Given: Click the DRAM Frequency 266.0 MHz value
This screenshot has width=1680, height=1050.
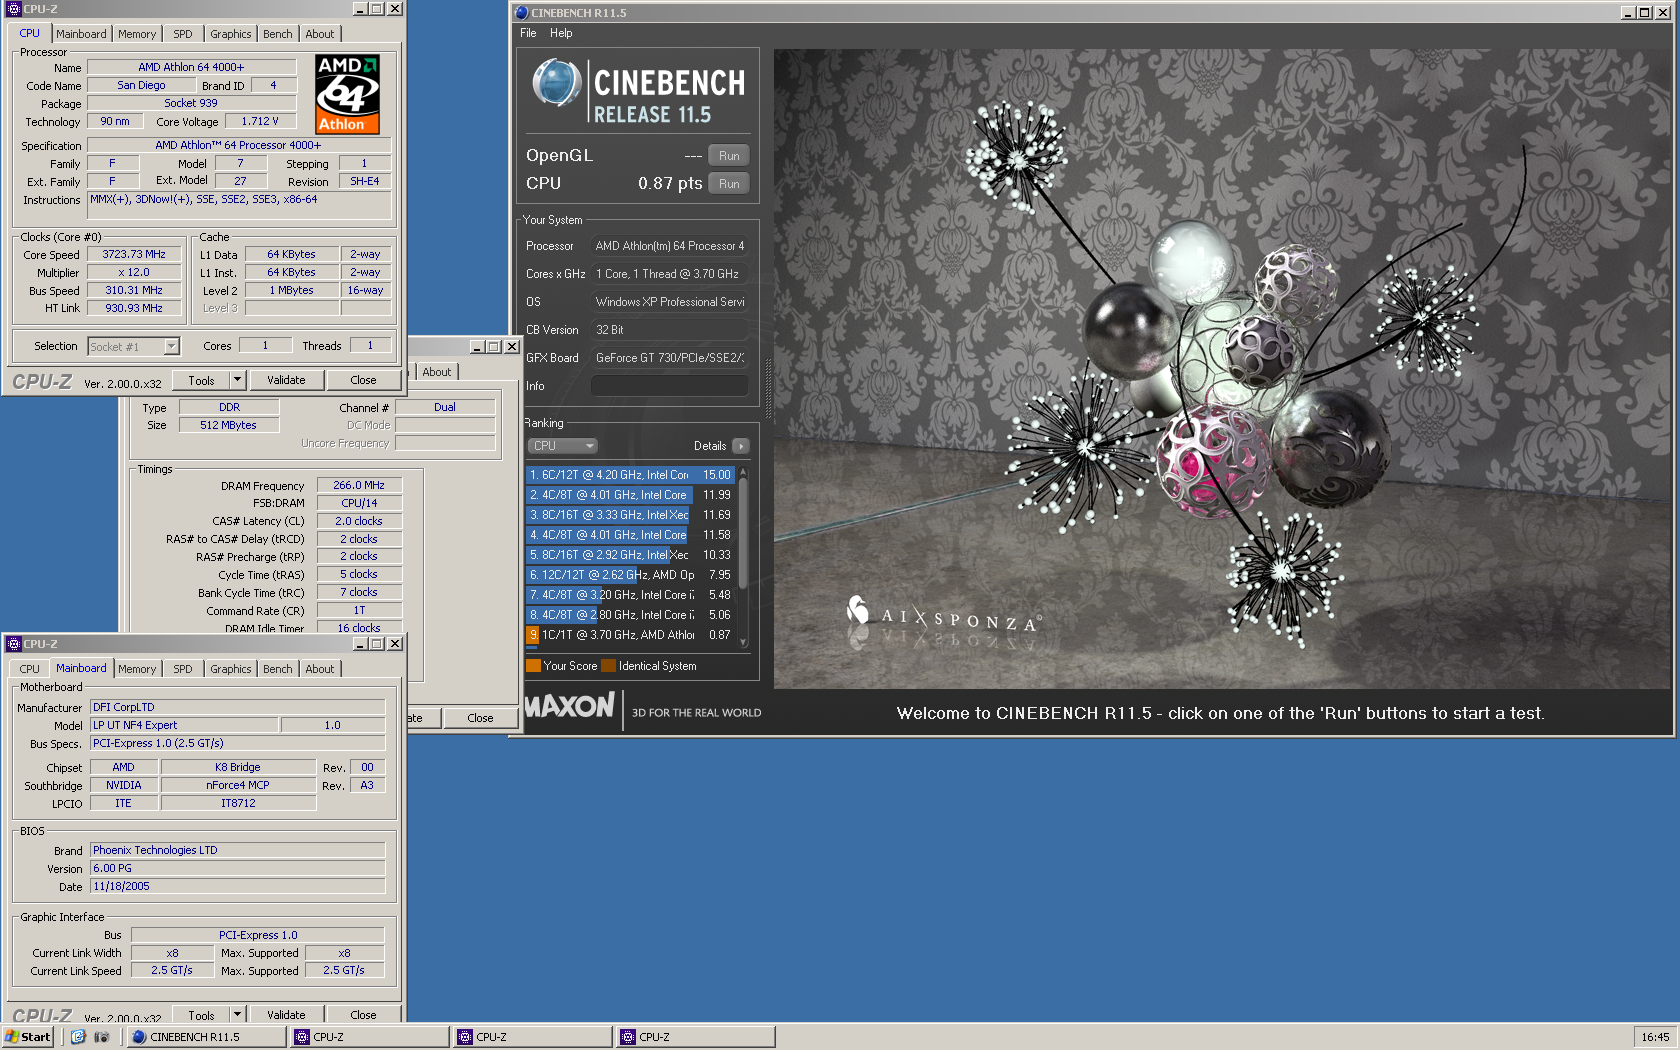Looking at the screenshot, I should pos(359,485).
